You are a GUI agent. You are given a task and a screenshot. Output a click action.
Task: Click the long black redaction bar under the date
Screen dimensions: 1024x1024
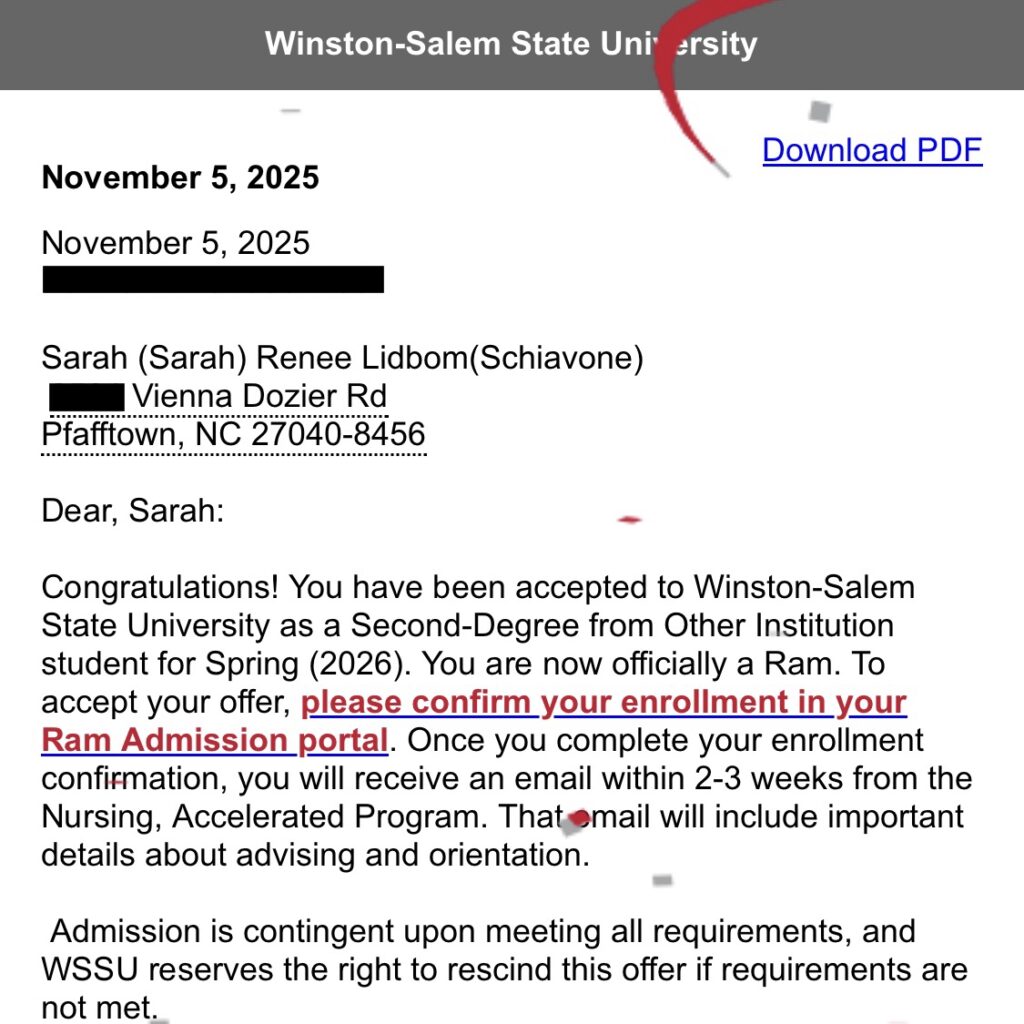213,279
